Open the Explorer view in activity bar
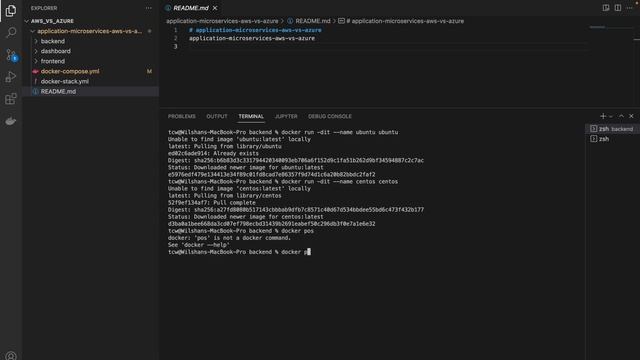The image size is (640, 360). 11,11
